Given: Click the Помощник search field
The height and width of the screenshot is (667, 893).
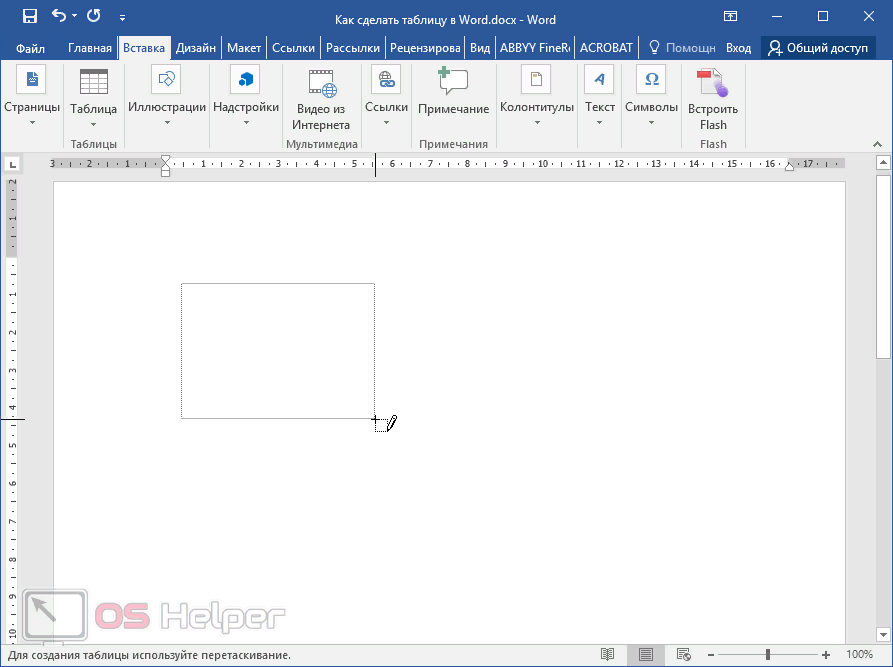Looking at the screenshot, I should pos(683,48).
